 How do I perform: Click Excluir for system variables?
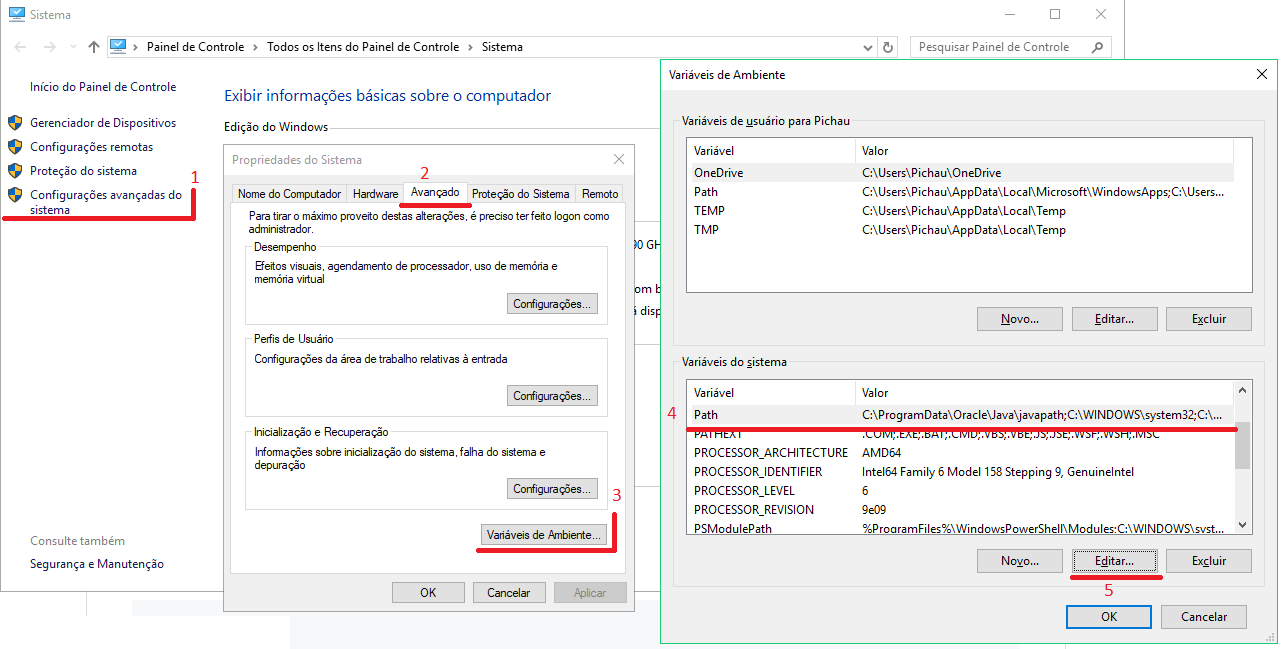(1209, 561)
